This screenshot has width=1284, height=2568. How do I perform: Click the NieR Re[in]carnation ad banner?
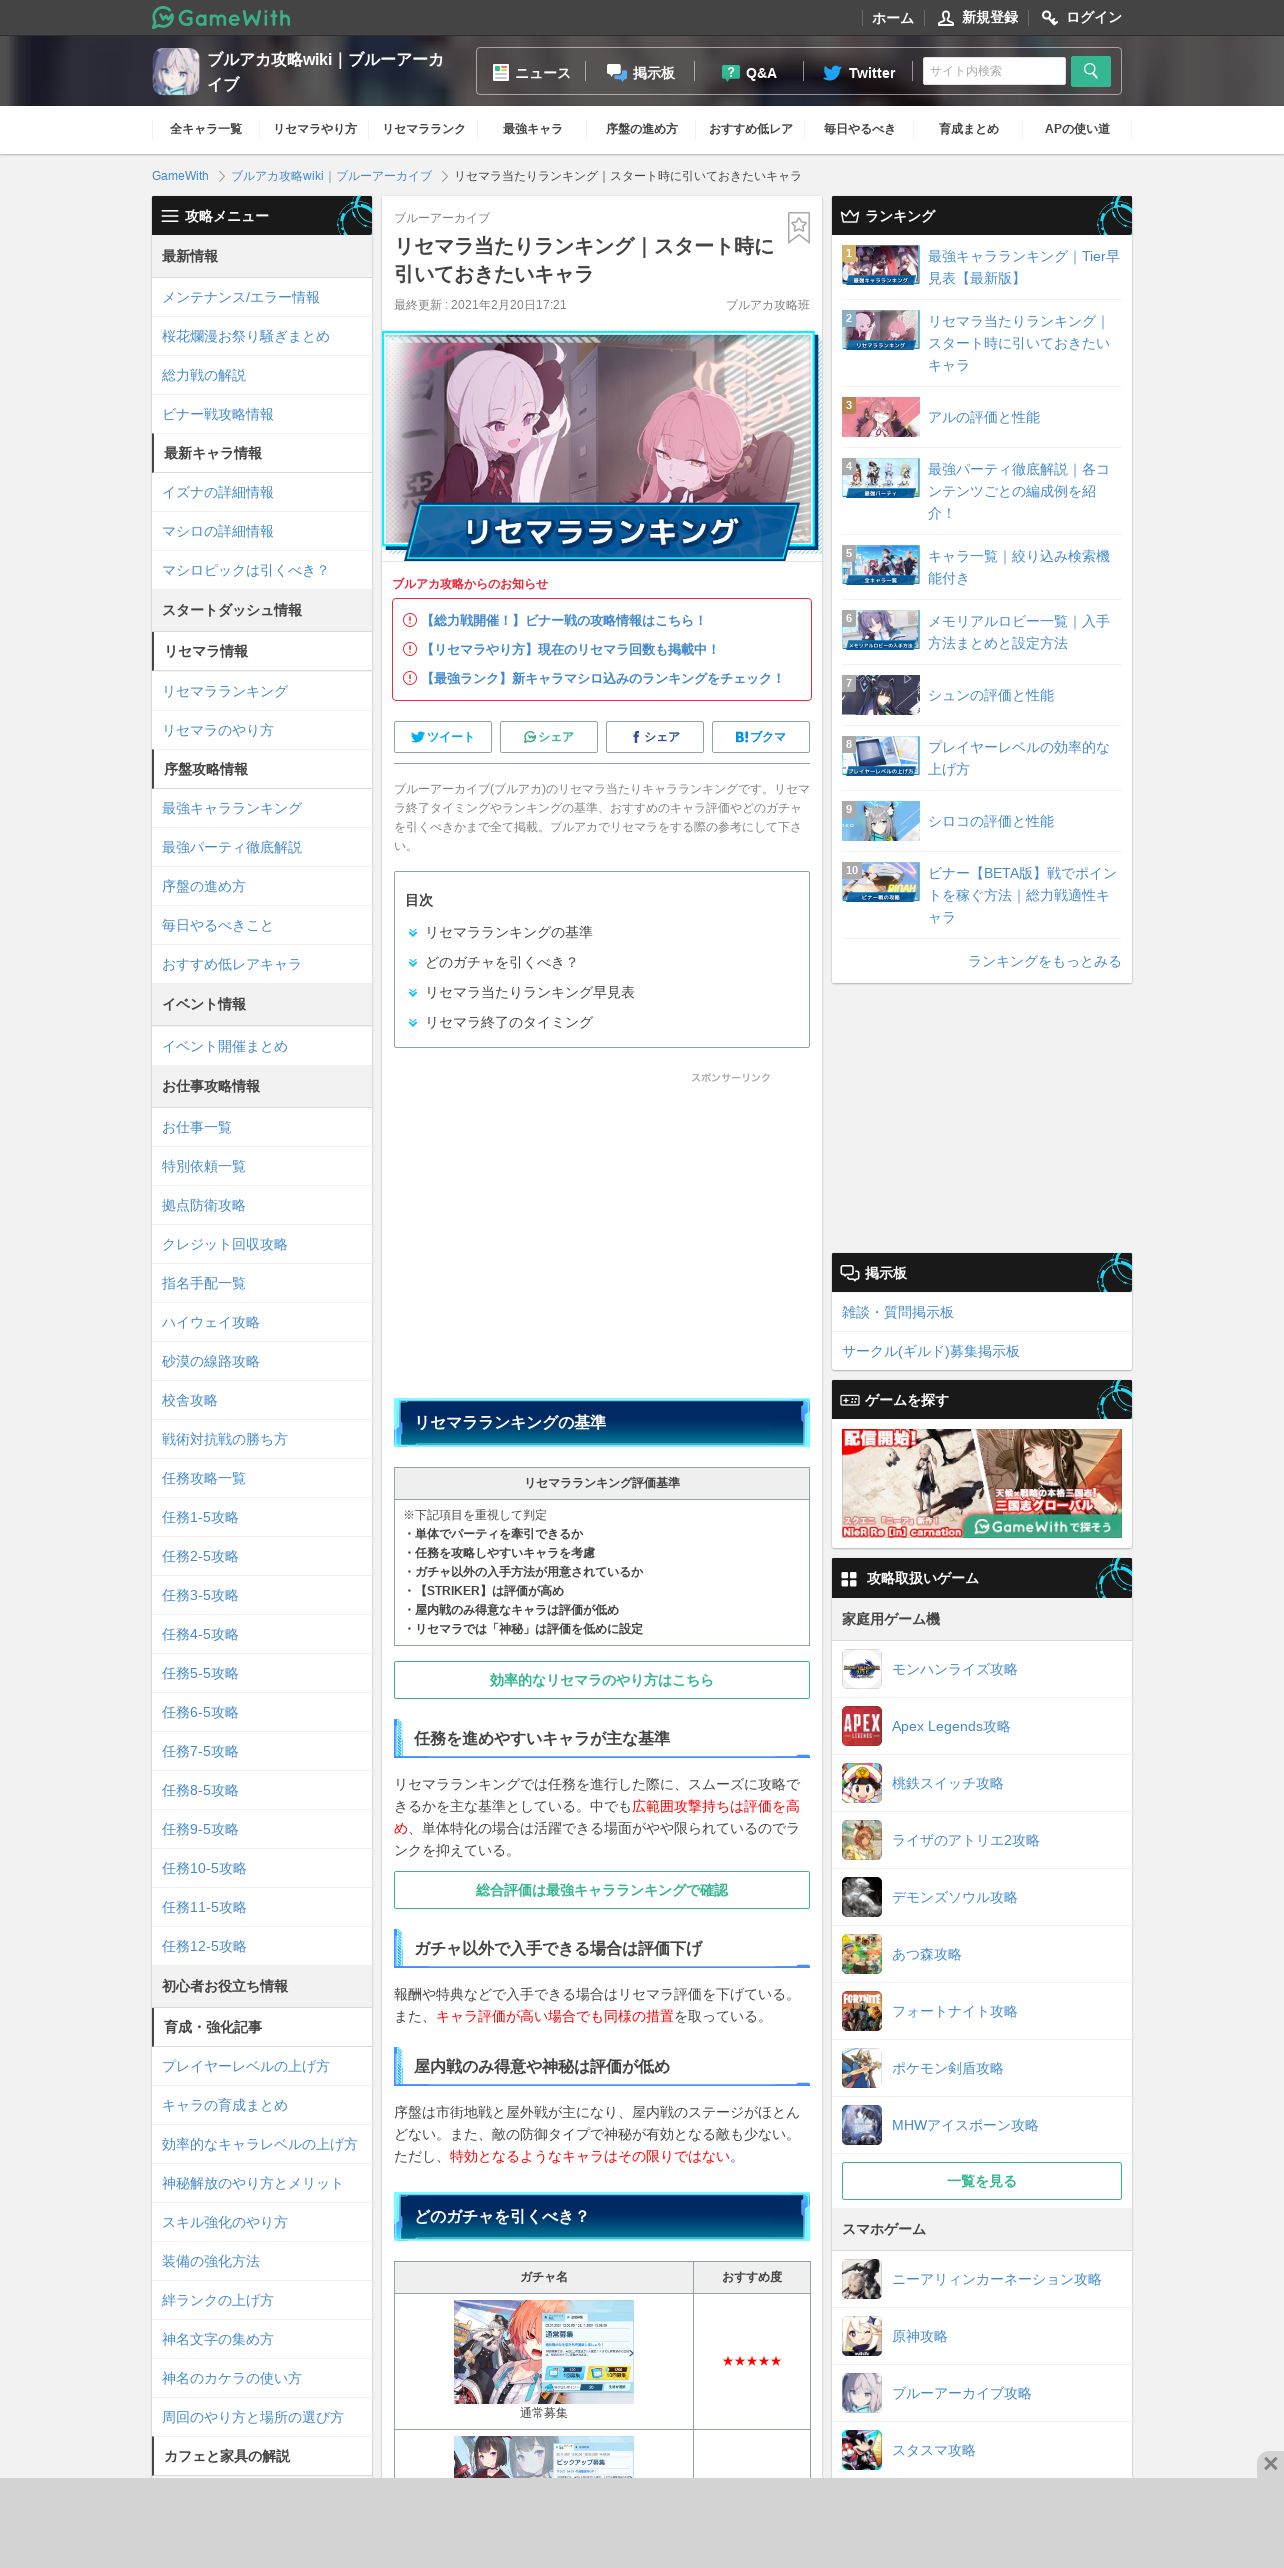coord(982,1484)
